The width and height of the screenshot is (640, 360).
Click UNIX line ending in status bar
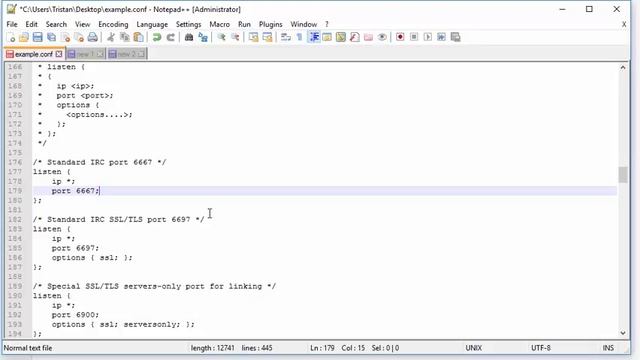pyautogui.click(x=473, y=348)
